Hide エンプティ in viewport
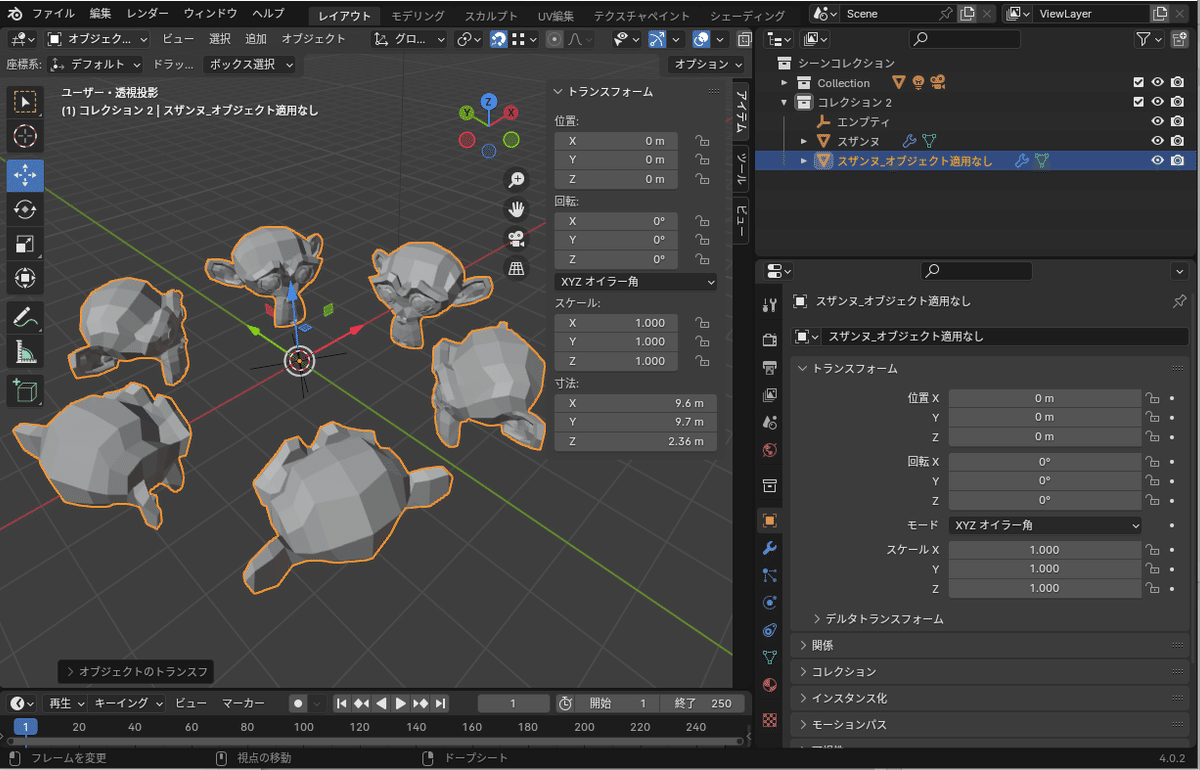Image resolution: width=1200 pixels, height=770 pixels. tap(1158, 122)
